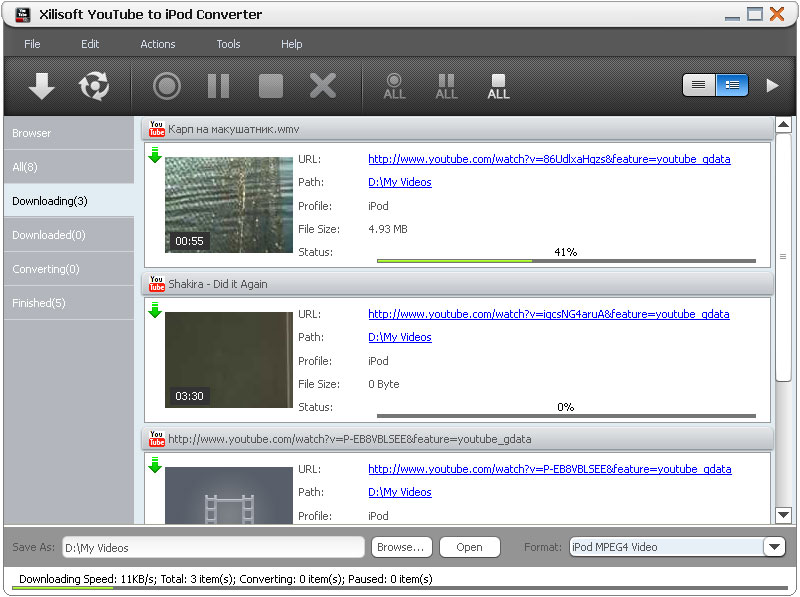Expand the toolbar's right arrow panel

pos(772,86)
